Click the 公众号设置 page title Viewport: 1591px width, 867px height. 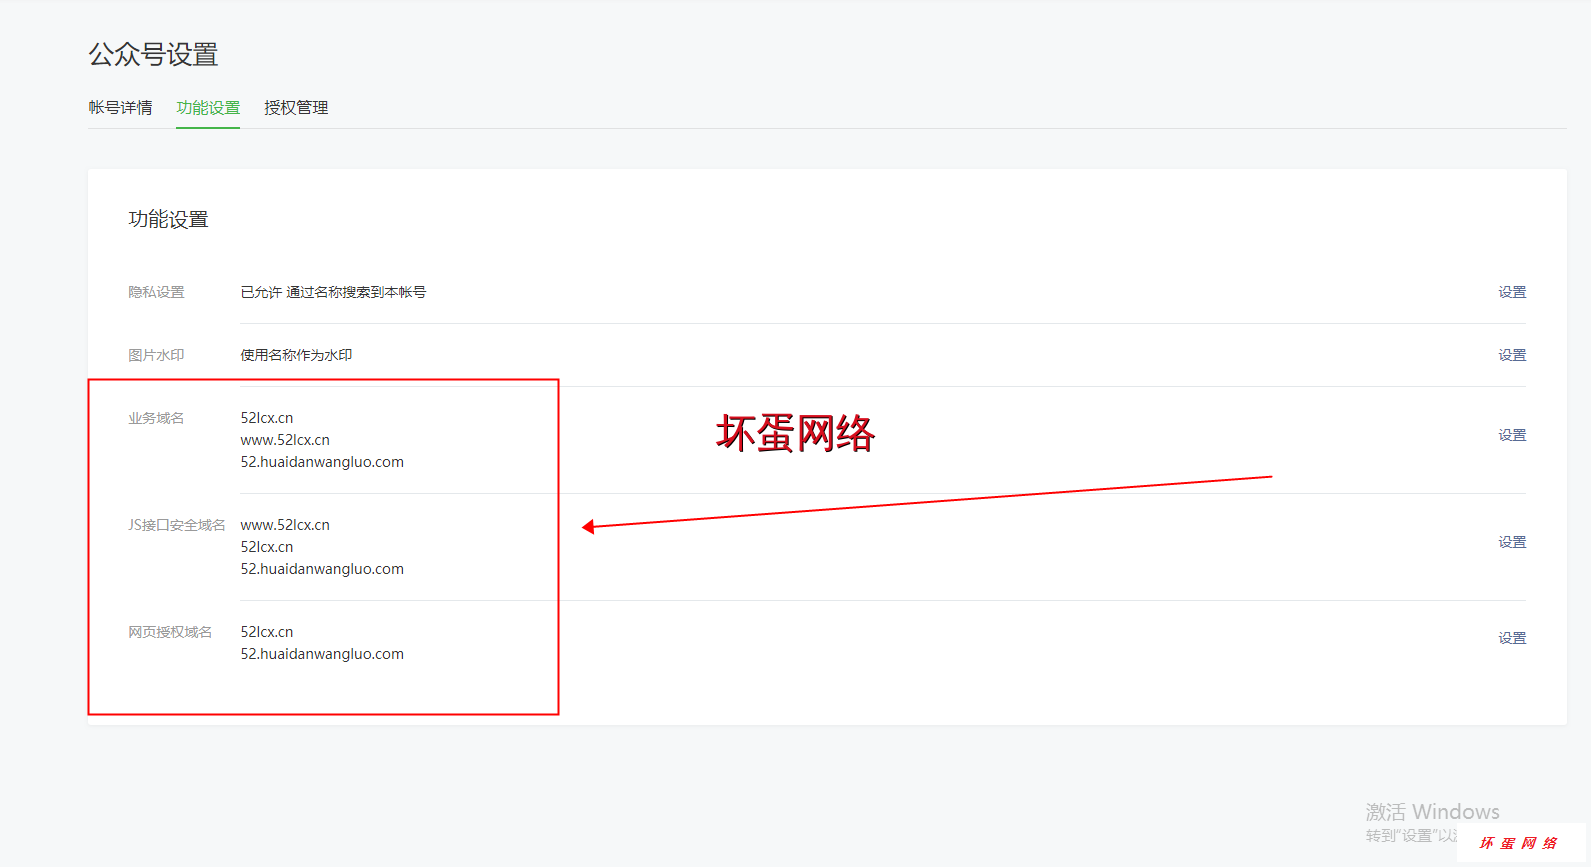click(x=153, y=54)
